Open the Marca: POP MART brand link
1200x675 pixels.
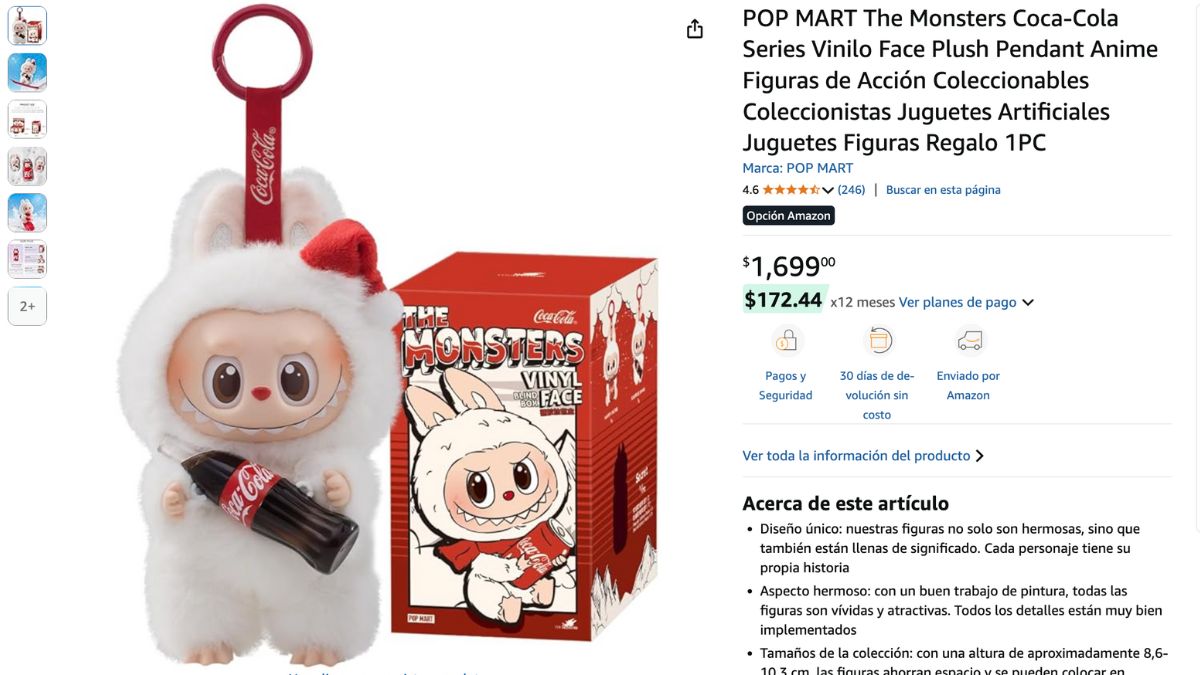pos(798,168)
